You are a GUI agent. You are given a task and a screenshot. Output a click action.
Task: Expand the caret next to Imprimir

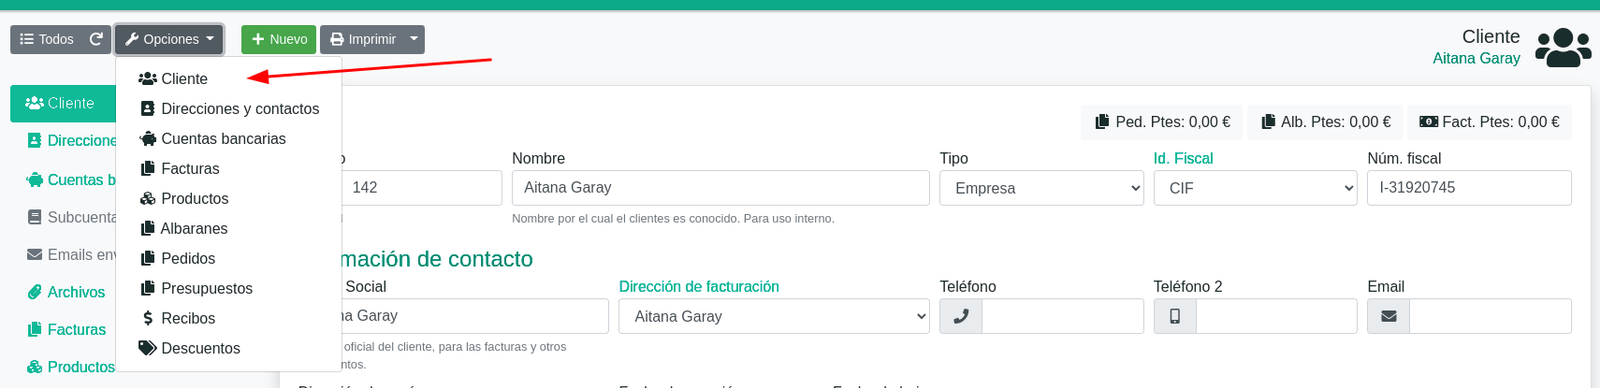pyautogui.click(x=414, y=39)
